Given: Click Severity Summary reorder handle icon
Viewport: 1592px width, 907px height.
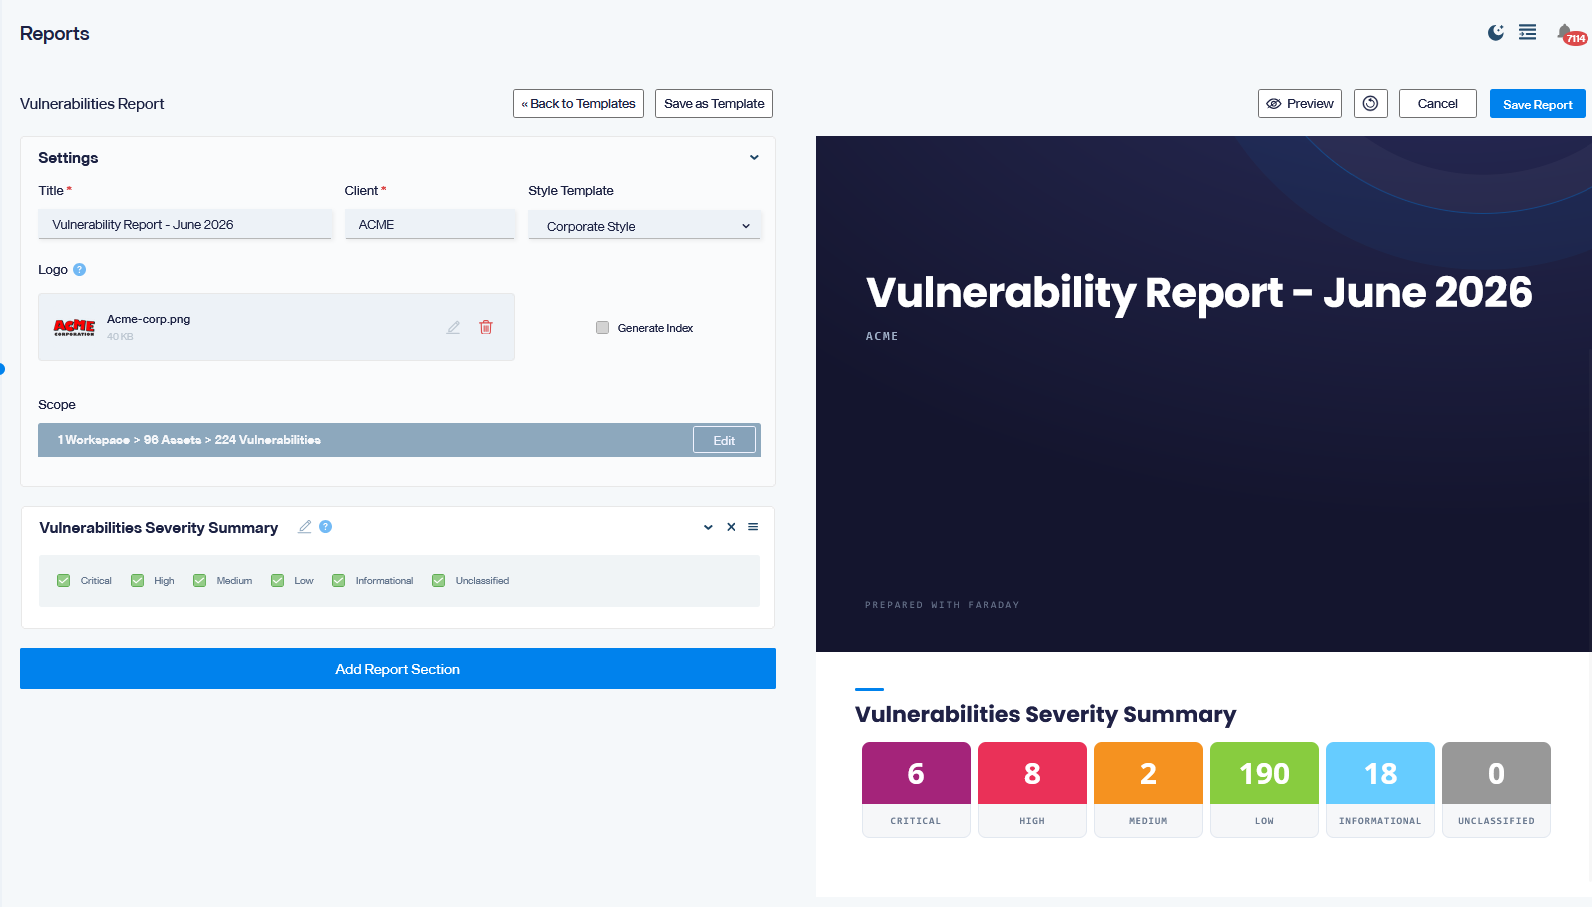Looking at the screenshot, I should 753,527.
